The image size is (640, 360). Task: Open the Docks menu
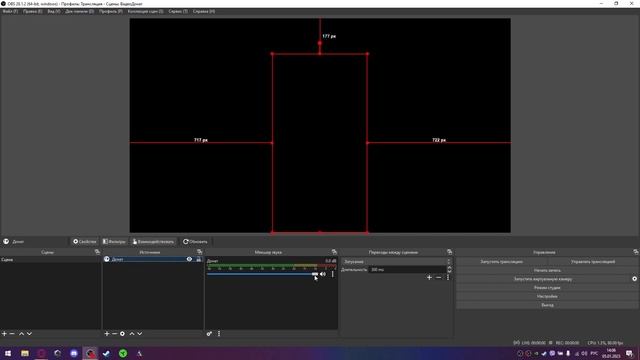[x=80, y=11]
